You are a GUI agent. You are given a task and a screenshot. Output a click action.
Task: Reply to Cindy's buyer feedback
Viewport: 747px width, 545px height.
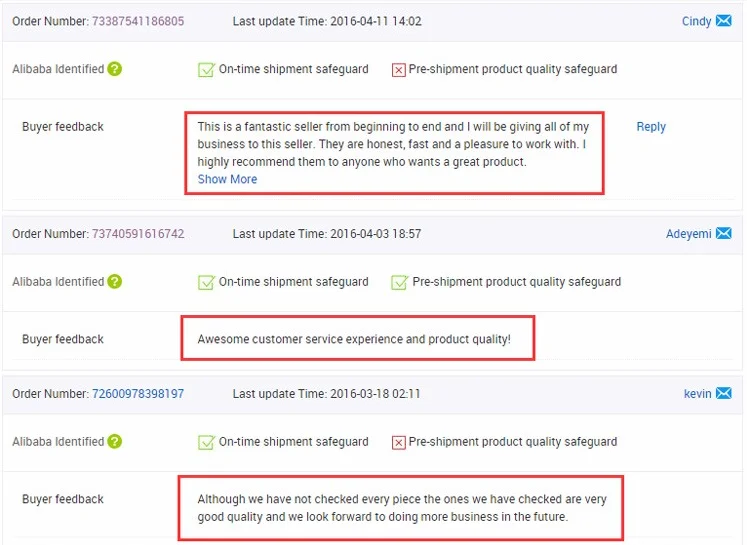coord(651,127)
